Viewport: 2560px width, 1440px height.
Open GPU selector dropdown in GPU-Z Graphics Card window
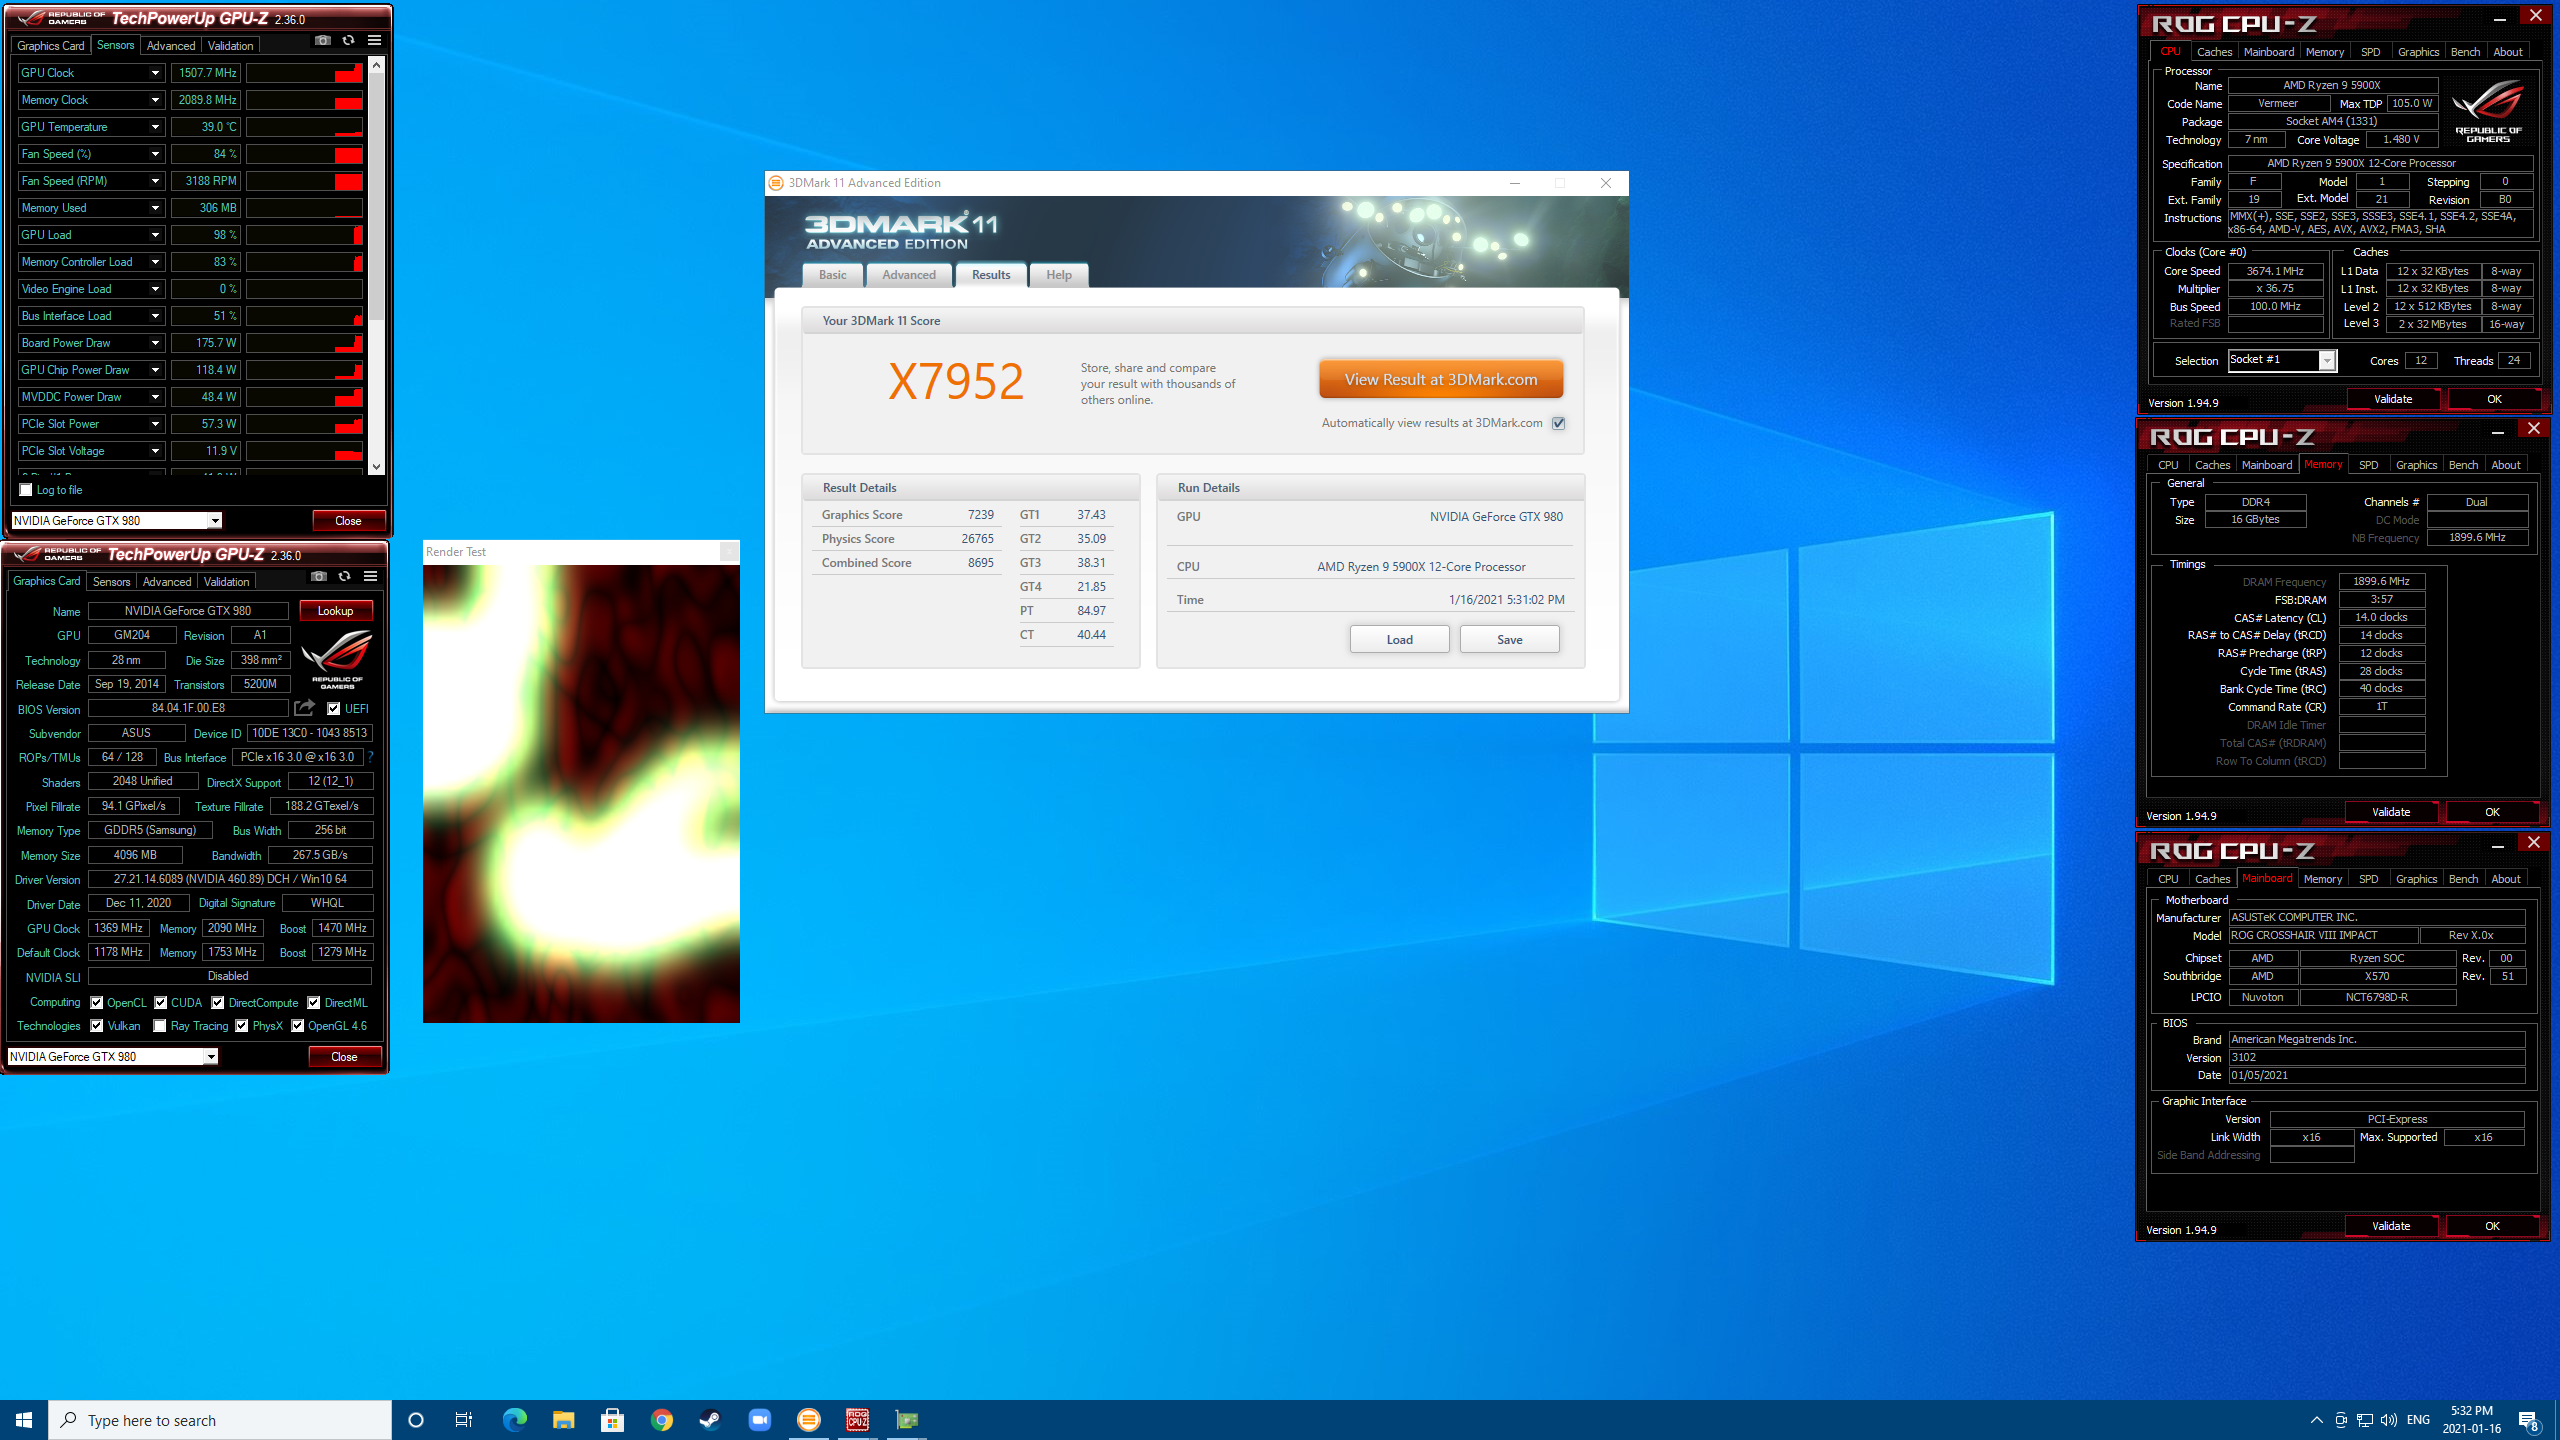(x=211, y=1056)
